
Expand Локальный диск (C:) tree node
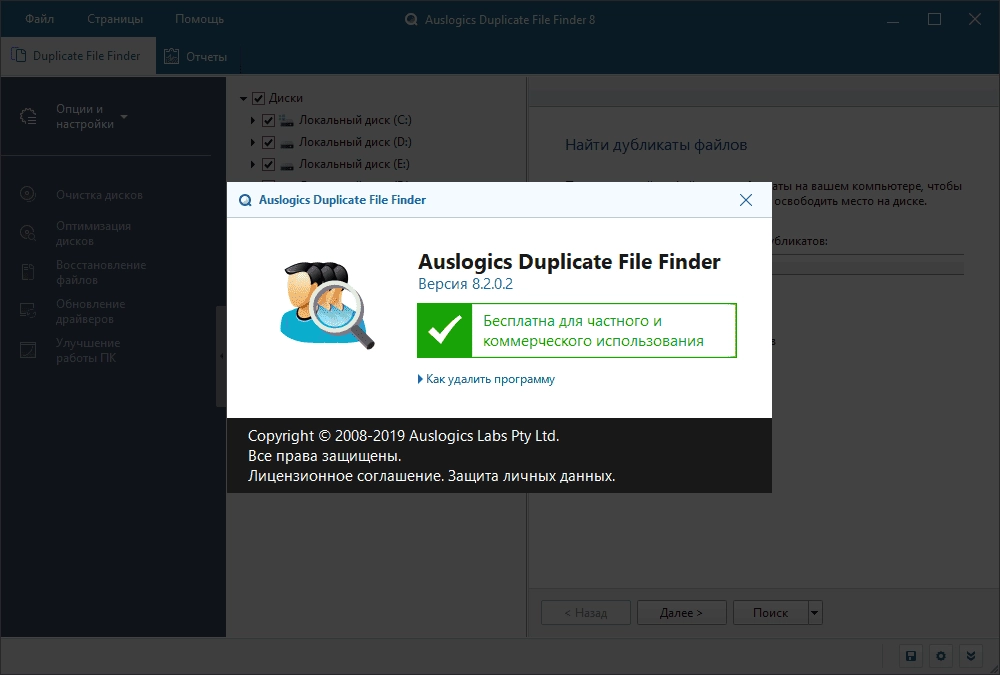coord(253,120)
